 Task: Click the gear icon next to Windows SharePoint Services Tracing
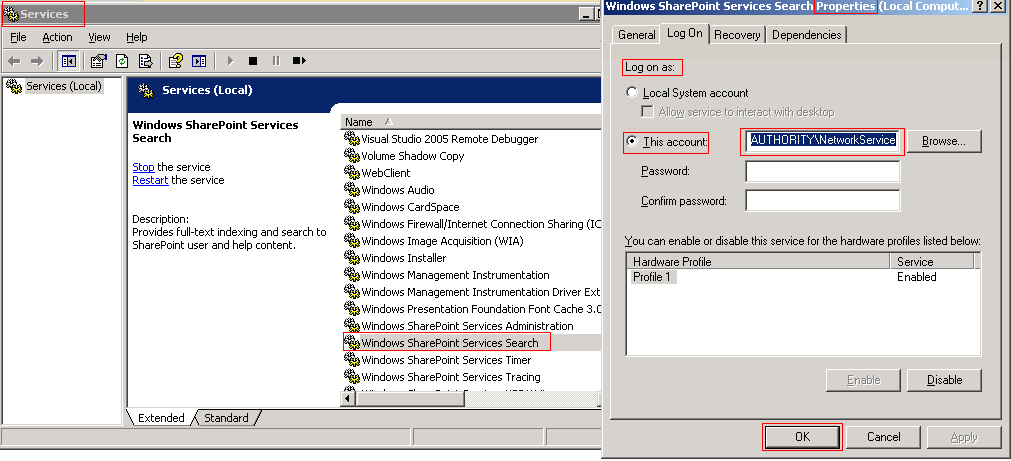tap(351, 377)
